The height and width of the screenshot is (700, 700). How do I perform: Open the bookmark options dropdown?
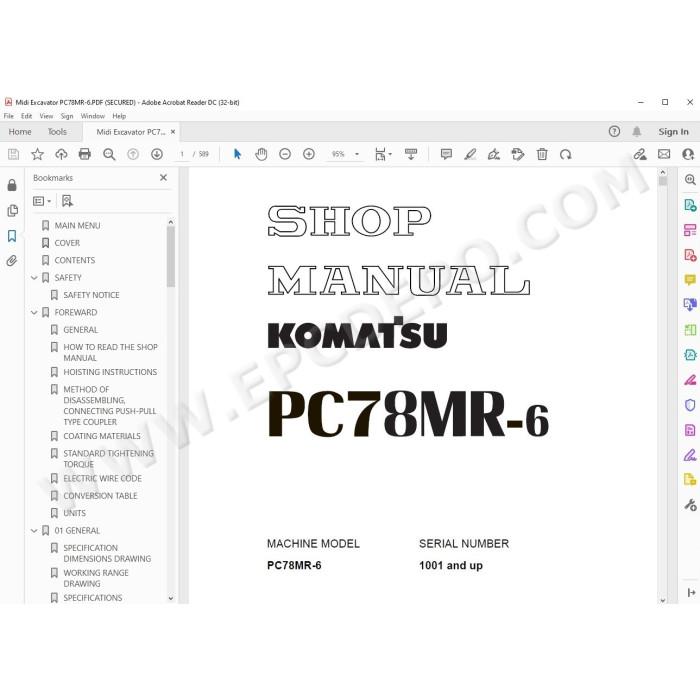[42, 201]
